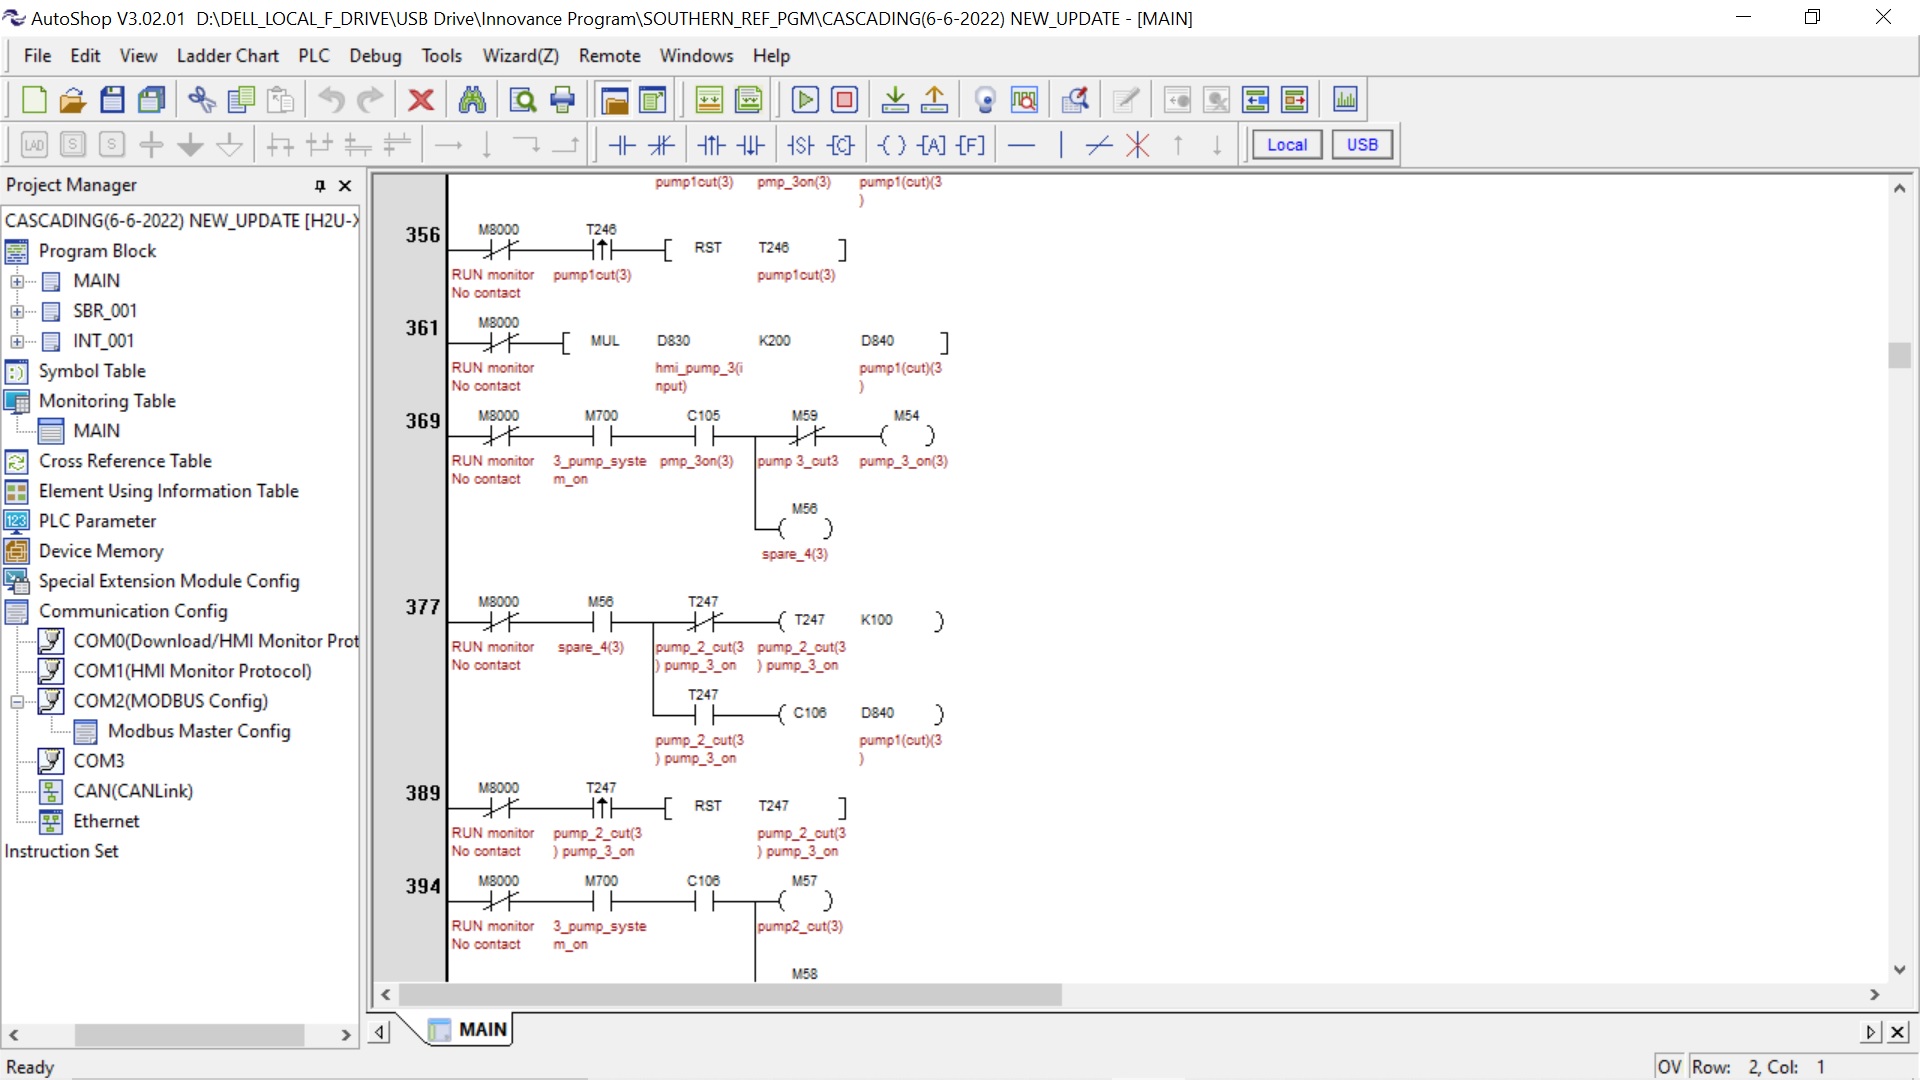Click the Stop PLC icon

click(845, 100)
